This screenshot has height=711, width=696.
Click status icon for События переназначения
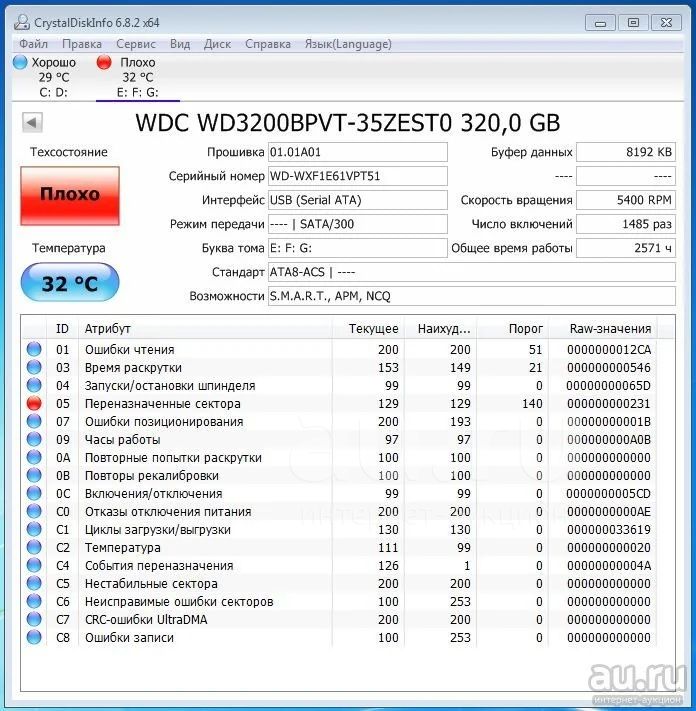34,565
